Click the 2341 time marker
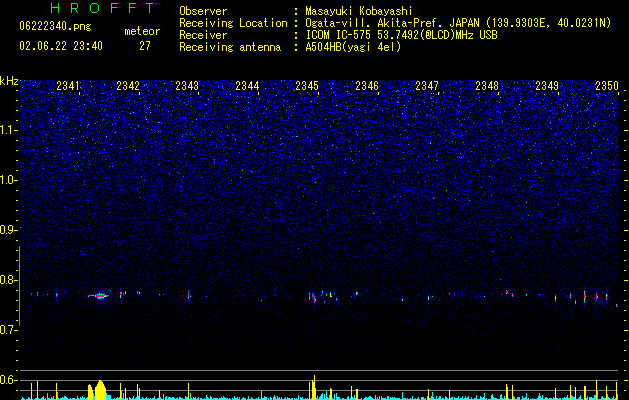The image size is (629, 400). [68, 86]
